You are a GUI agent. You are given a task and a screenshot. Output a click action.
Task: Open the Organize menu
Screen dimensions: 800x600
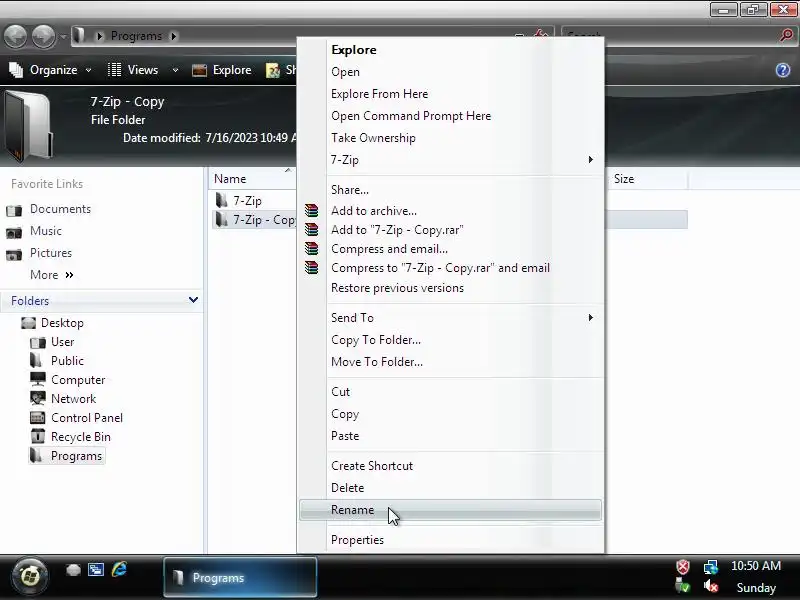[x=51, y=70]
